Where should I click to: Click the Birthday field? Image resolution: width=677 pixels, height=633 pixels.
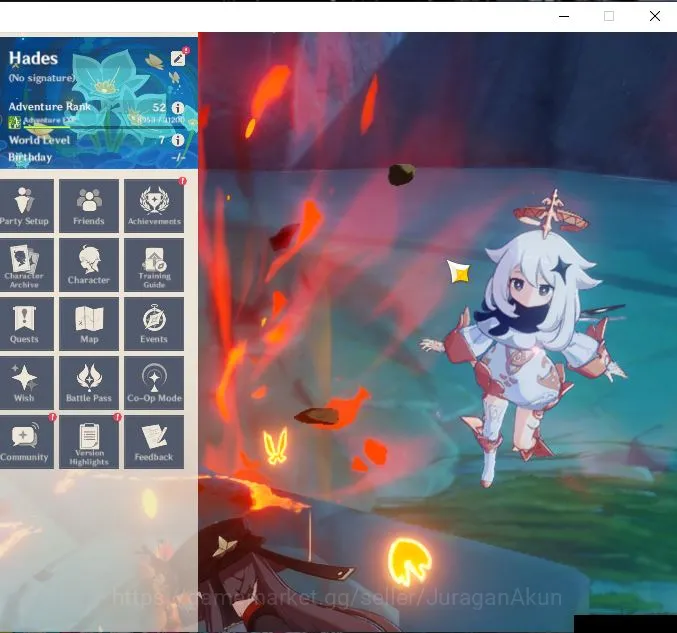[97, 157]
